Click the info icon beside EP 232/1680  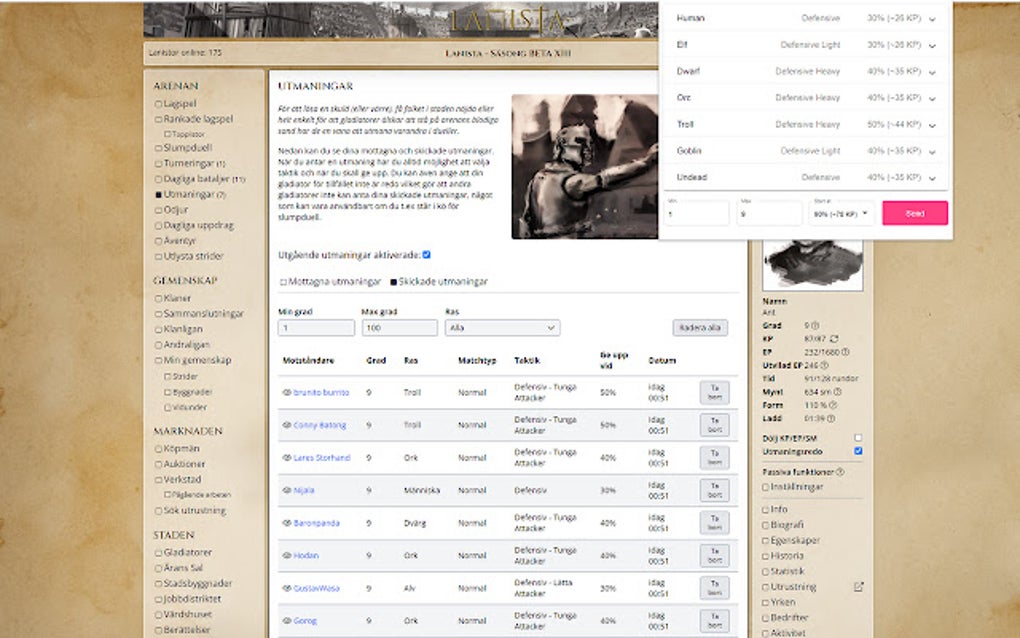tap(845, 352)
